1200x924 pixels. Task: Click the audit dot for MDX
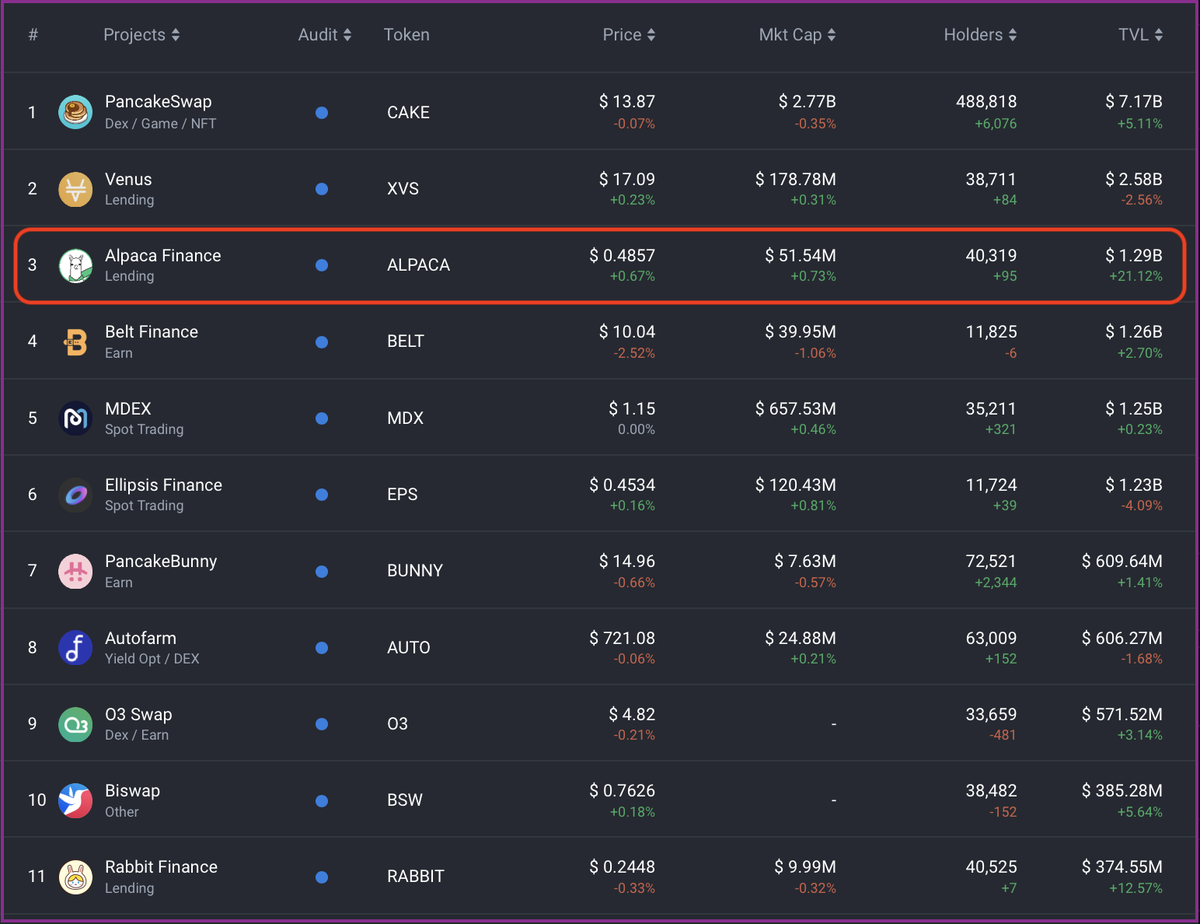click(x=322, y=418)
